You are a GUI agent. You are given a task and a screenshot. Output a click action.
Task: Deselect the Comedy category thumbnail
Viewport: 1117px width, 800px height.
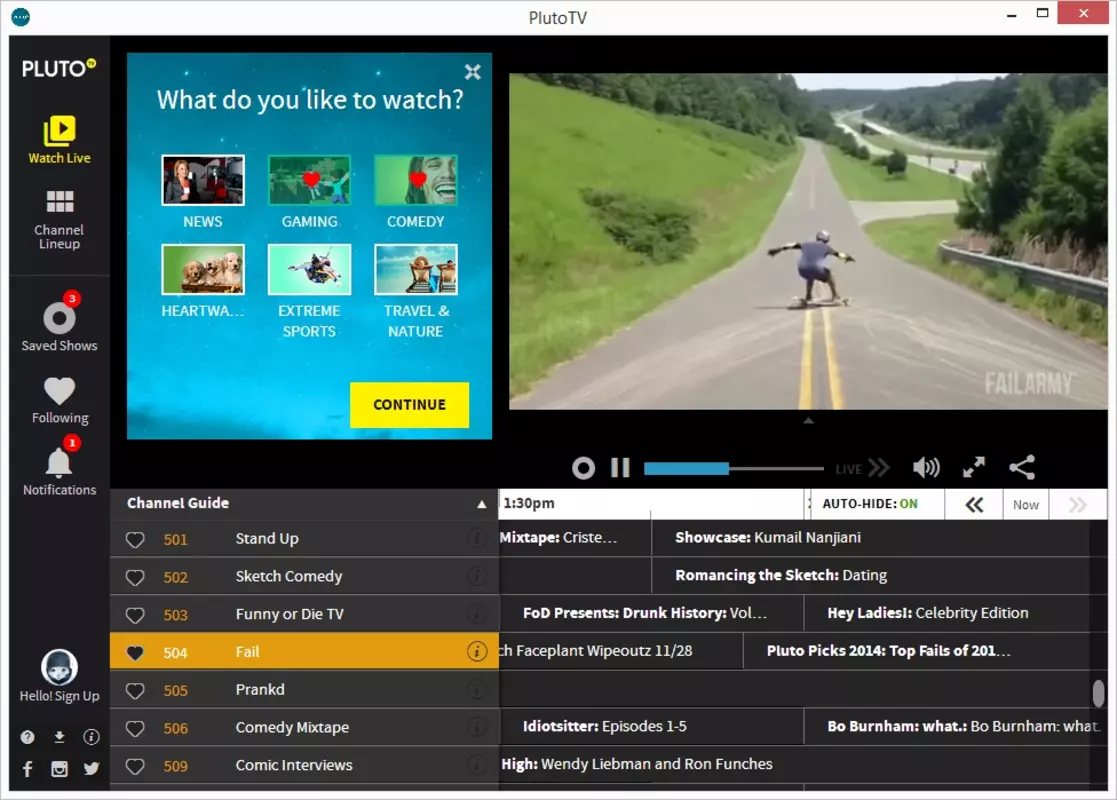coord(415,180)
